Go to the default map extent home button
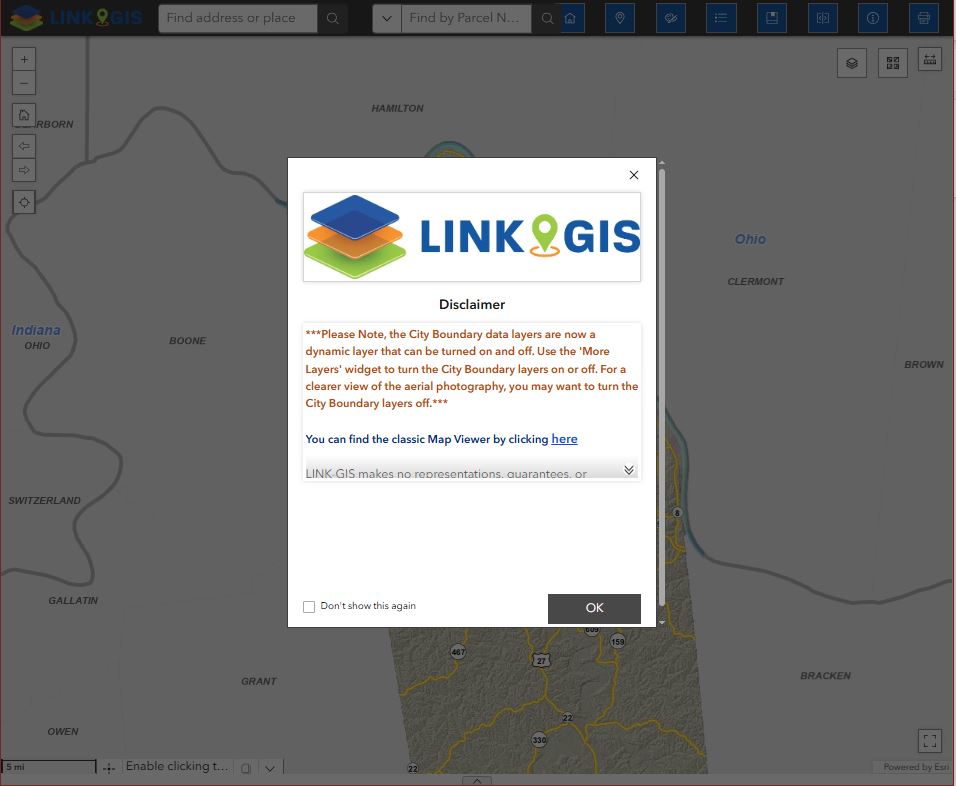Screen dimensions: 956x786 pyautogui.click(x=24, y=115)
